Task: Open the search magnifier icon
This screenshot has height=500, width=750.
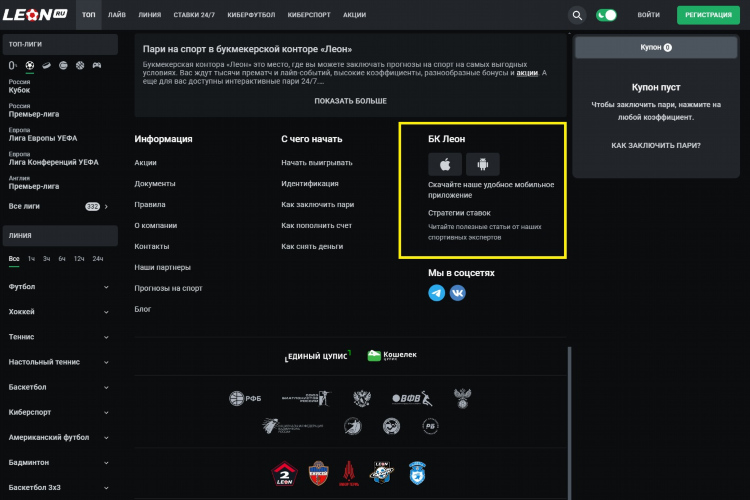Action: (x=577, y=15)
